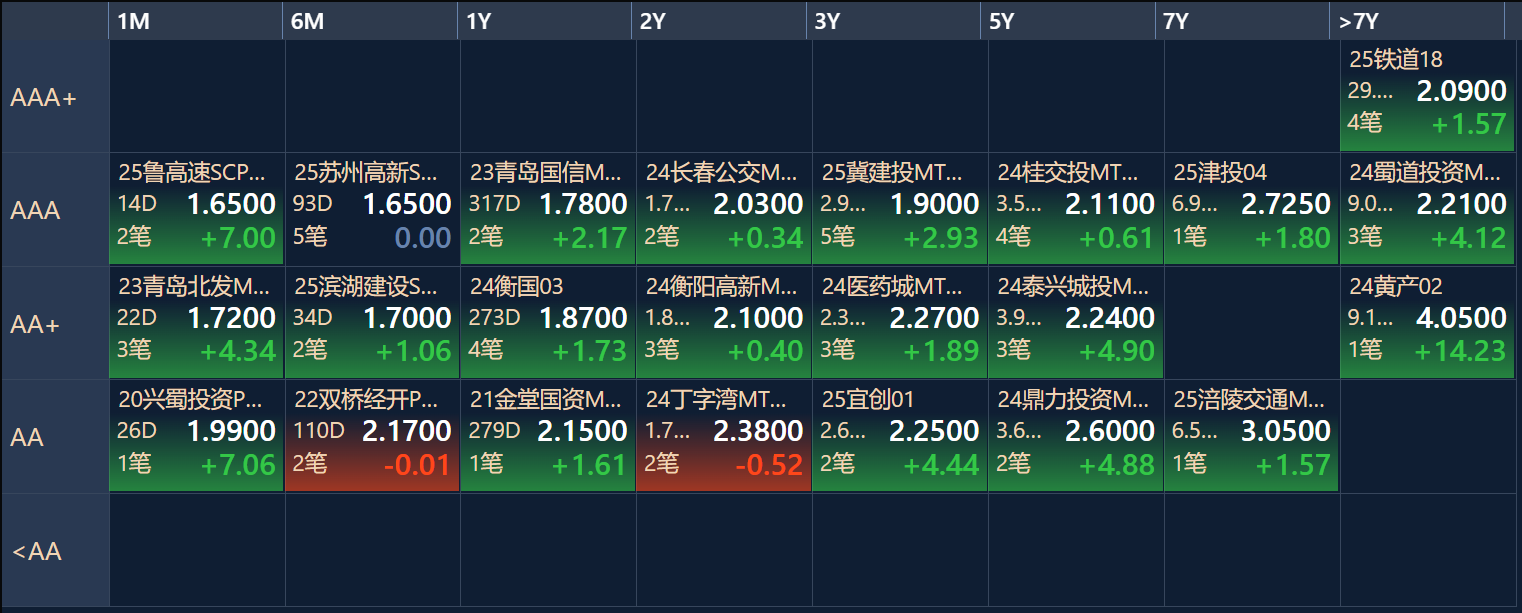The height and width of the screenshot is (613, 1522).
Task: Open the 23青岛国信M bond cell
Action: [548, 209]
